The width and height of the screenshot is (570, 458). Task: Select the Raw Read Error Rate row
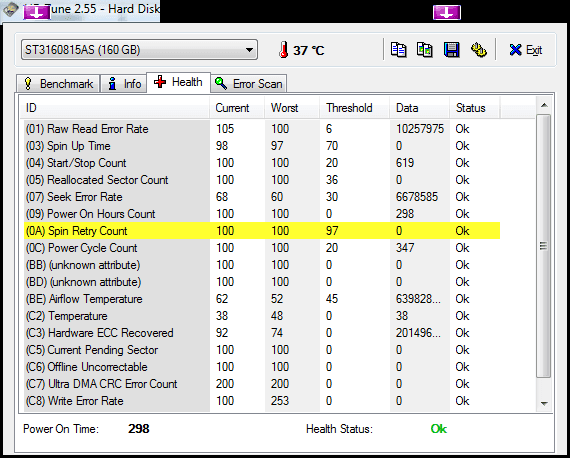(262, 129)
